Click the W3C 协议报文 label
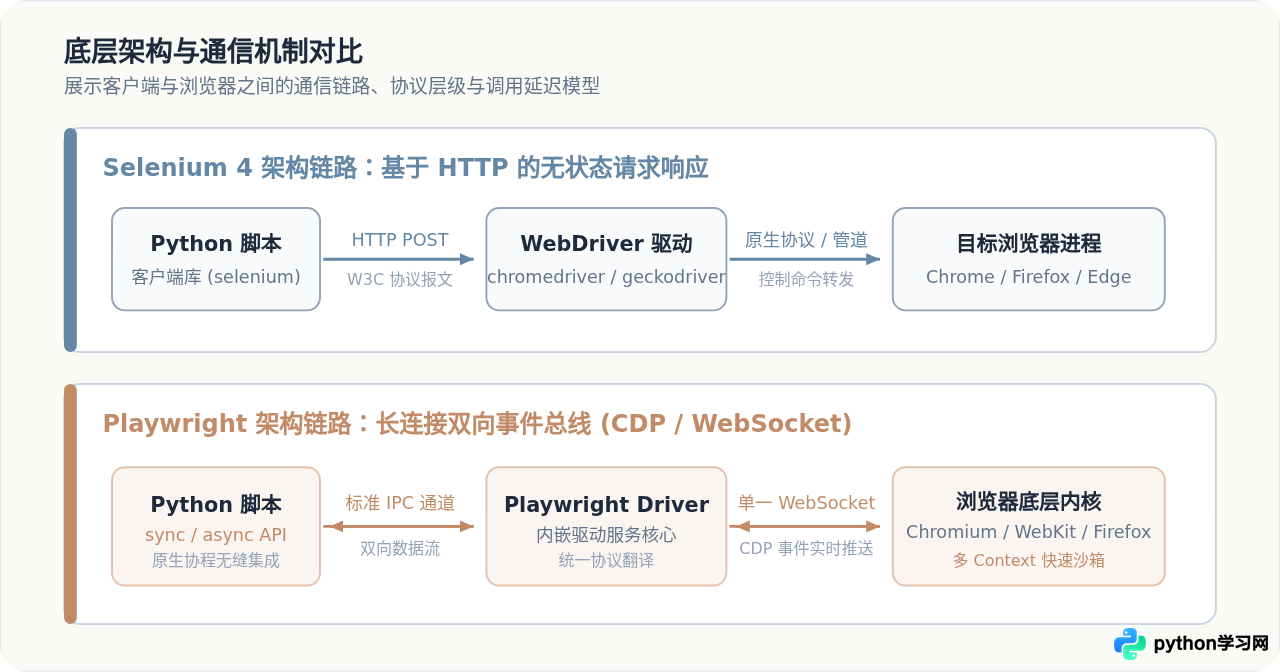 pos(400,280)
